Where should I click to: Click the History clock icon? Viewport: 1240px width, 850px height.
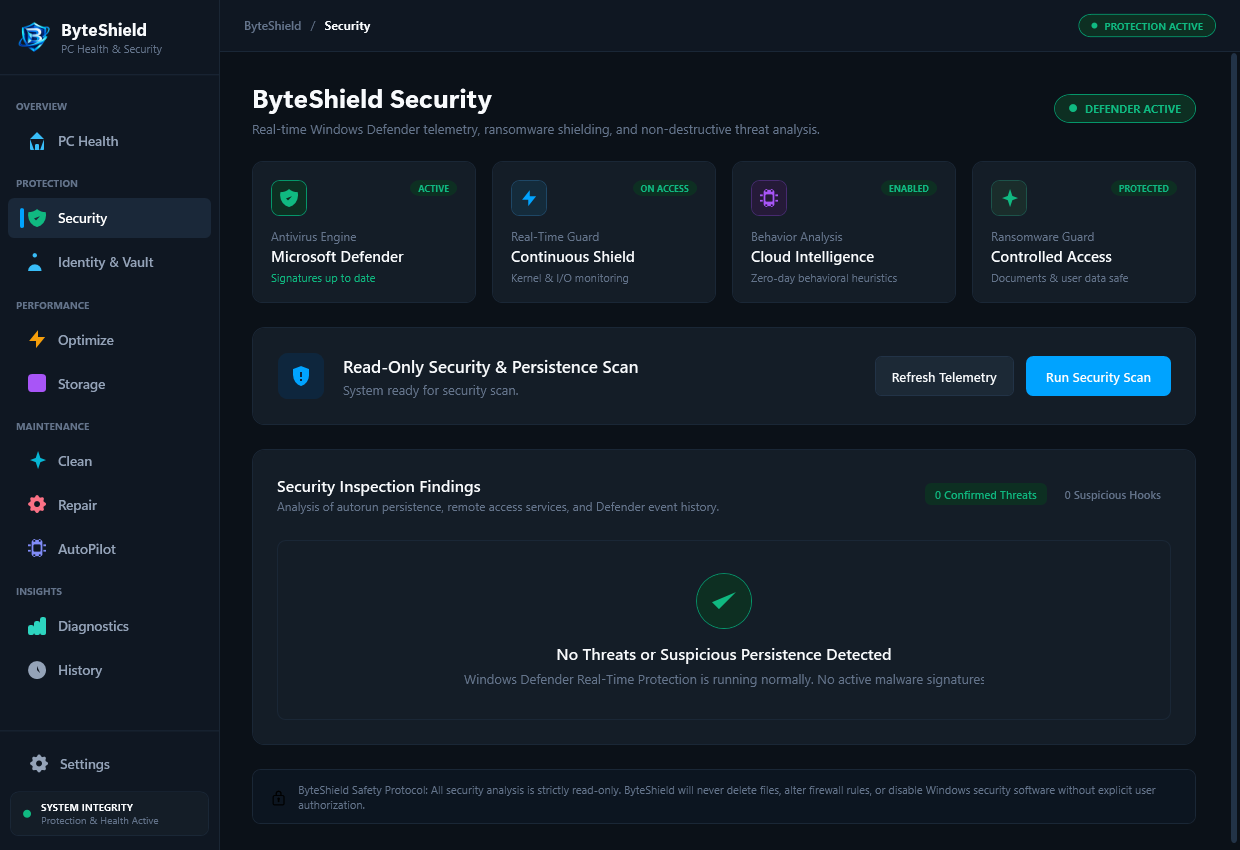coord(37,670)
